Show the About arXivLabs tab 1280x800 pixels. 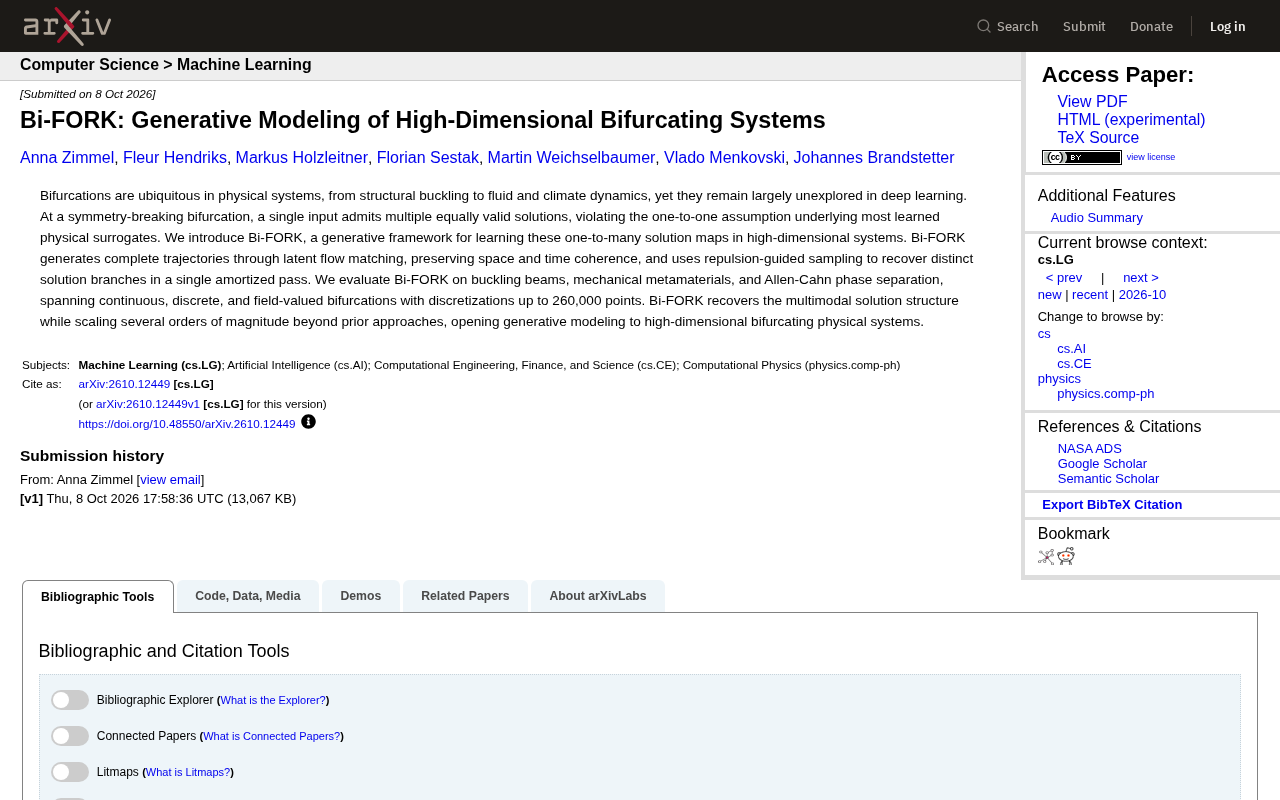[598, 596]
